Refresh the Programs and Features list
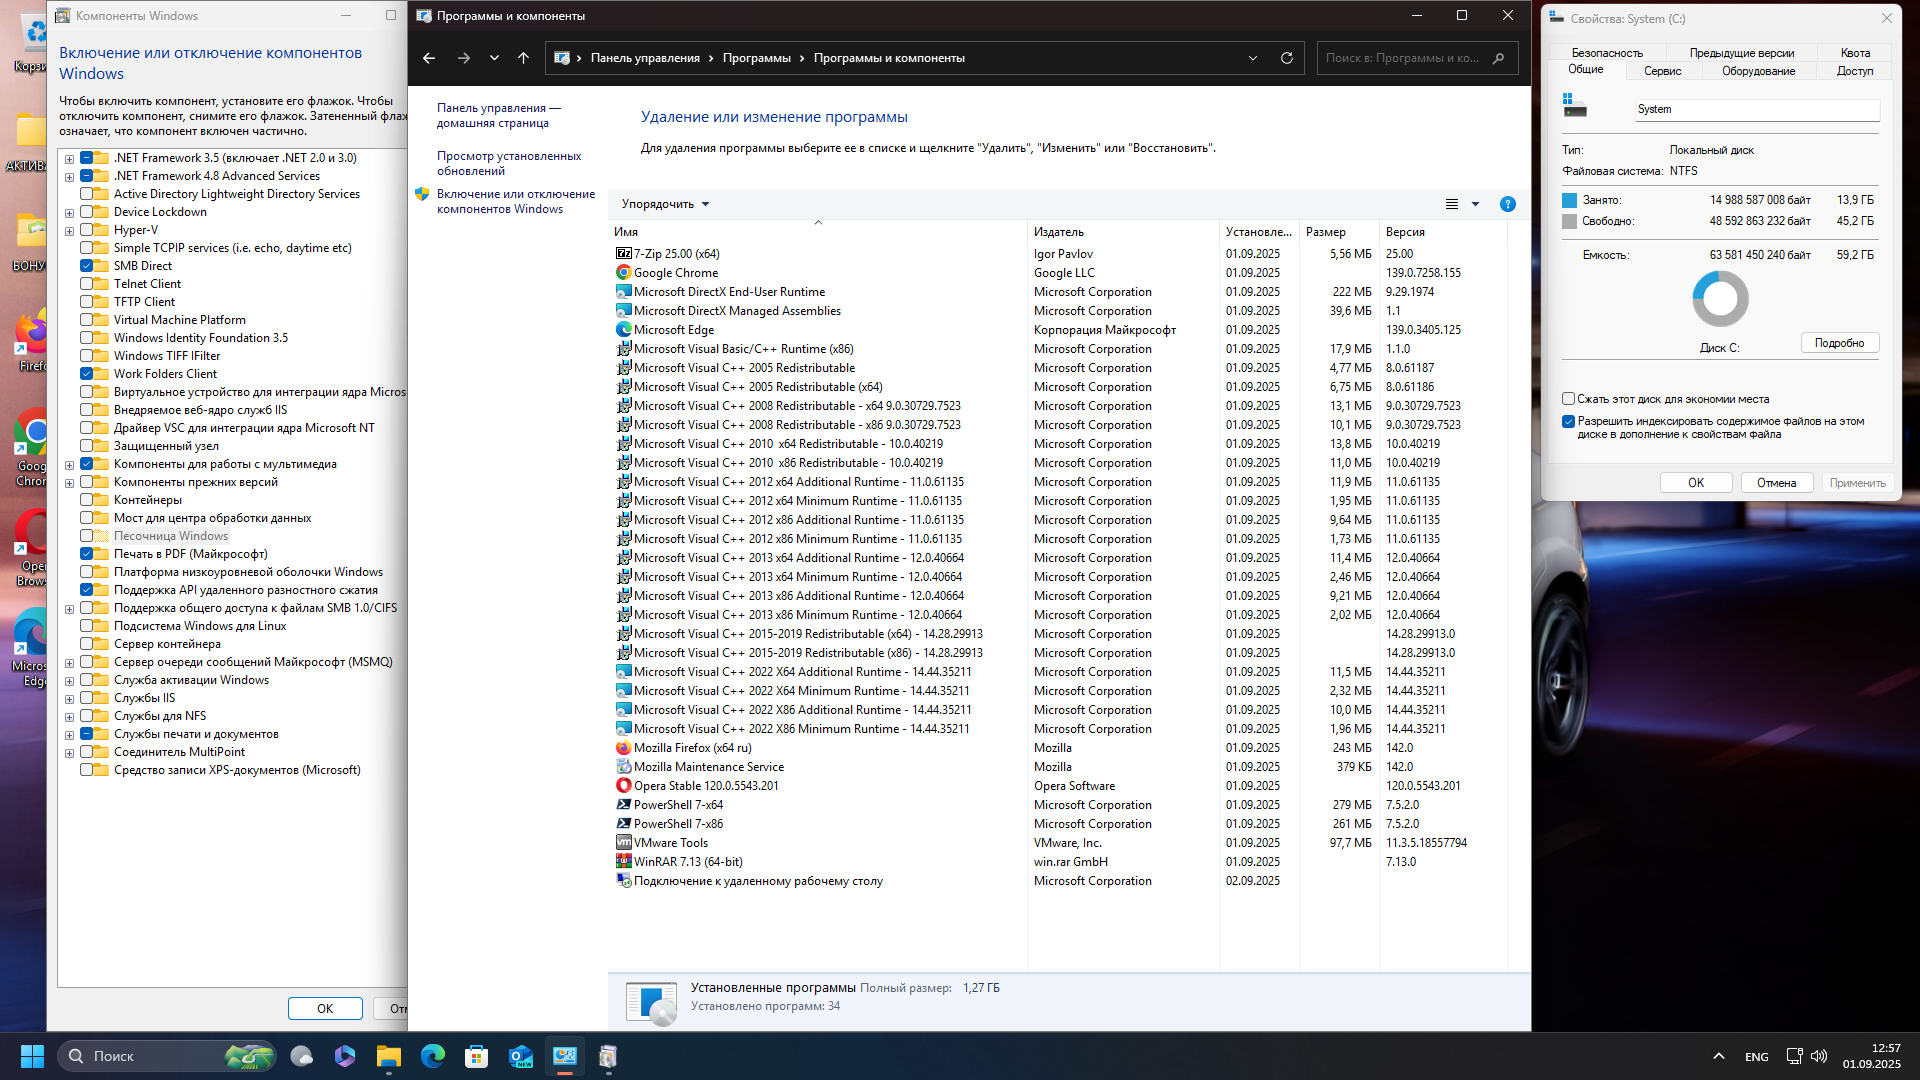This screenshot has height=1080, width=1920. (x=1287, y=58)
